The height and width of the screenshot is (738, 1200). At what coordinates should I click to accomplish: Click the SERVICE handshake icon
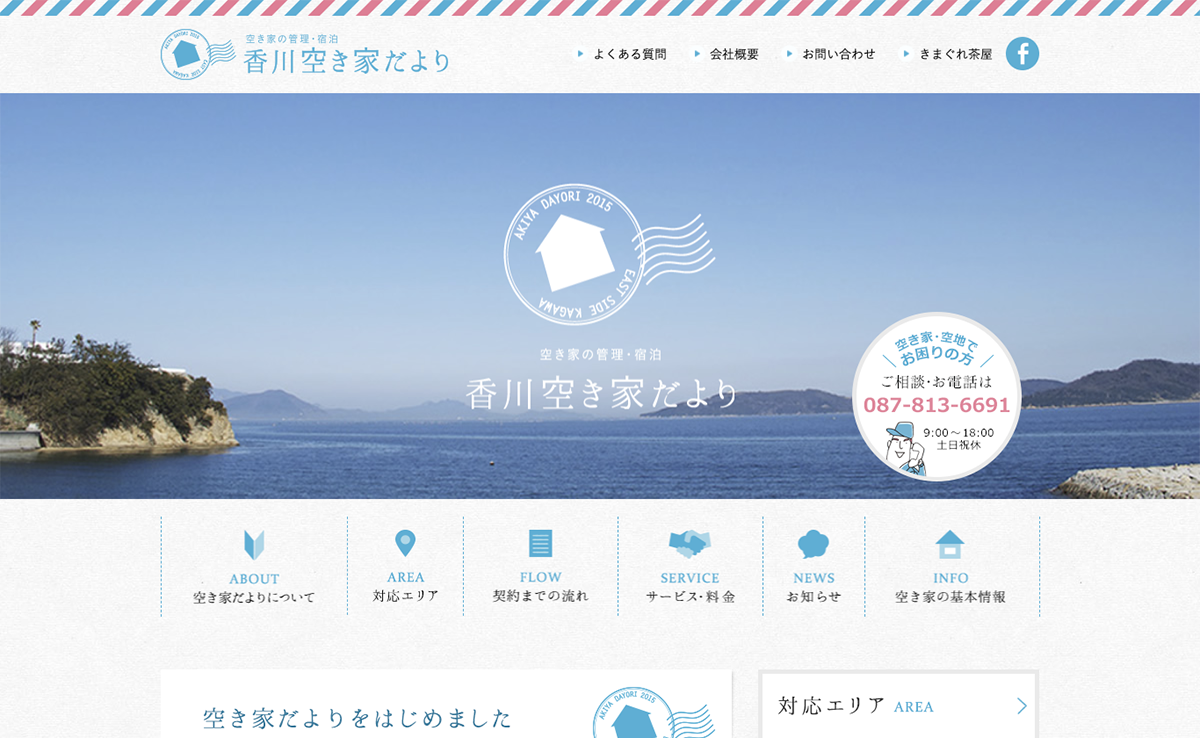point(689,544)
